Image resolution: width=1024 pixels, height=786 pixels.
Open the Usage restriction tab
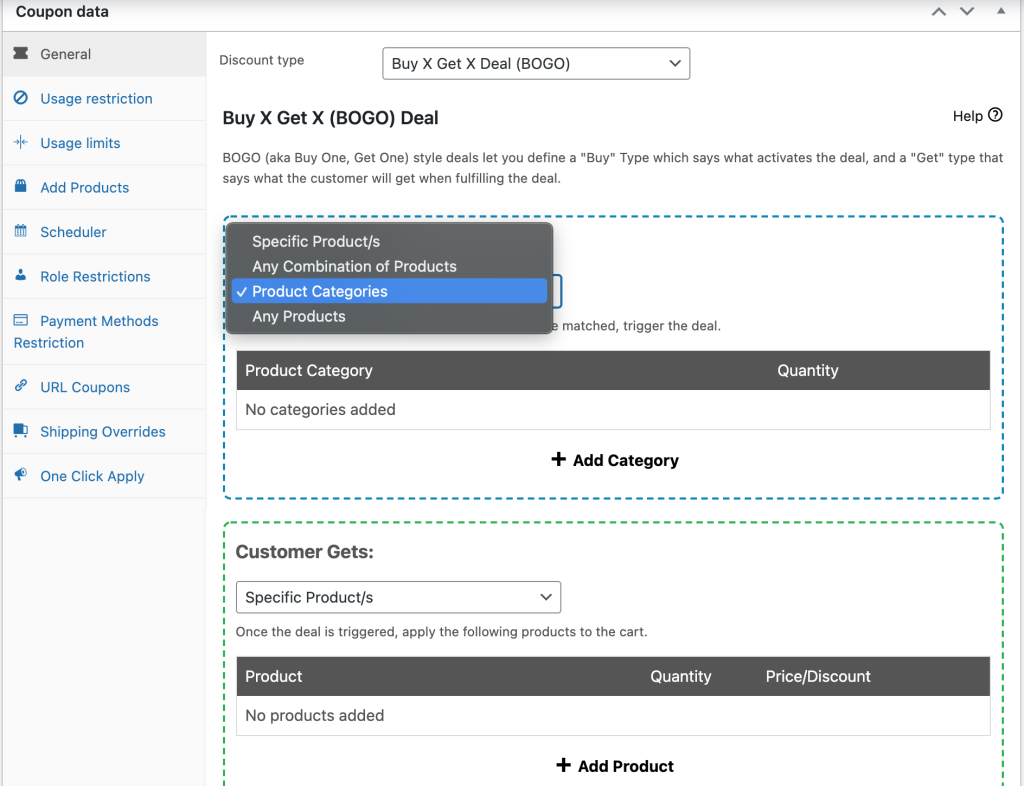pyautogui.click(x=104, y=99)
